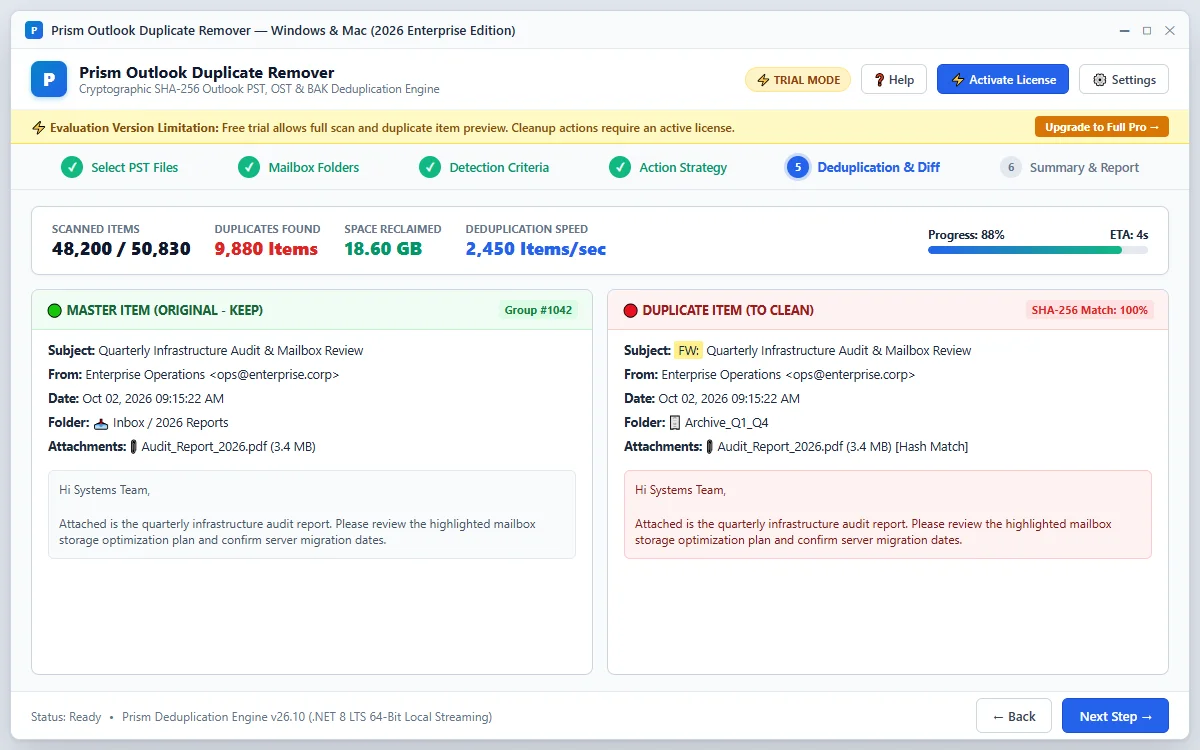Viewport: 1200px width, 750px height.
Task: Click the [Hash Match] attachment label
Action: click(x=932, y=447)
